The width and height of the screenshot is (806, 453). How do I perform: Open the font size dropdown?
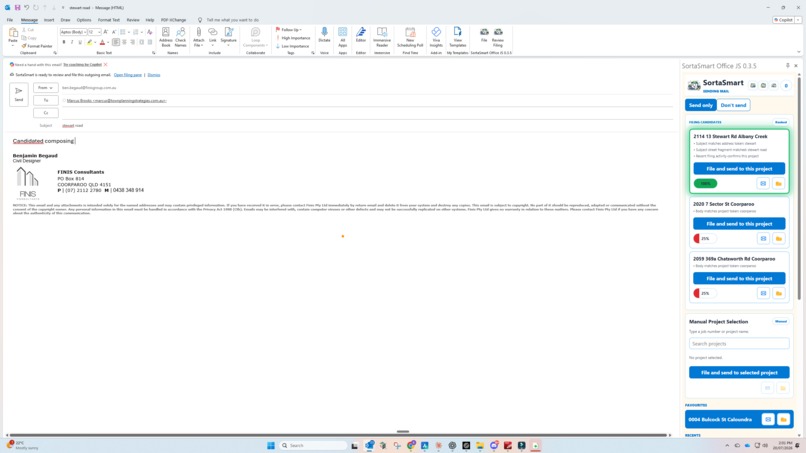point(99,32)
